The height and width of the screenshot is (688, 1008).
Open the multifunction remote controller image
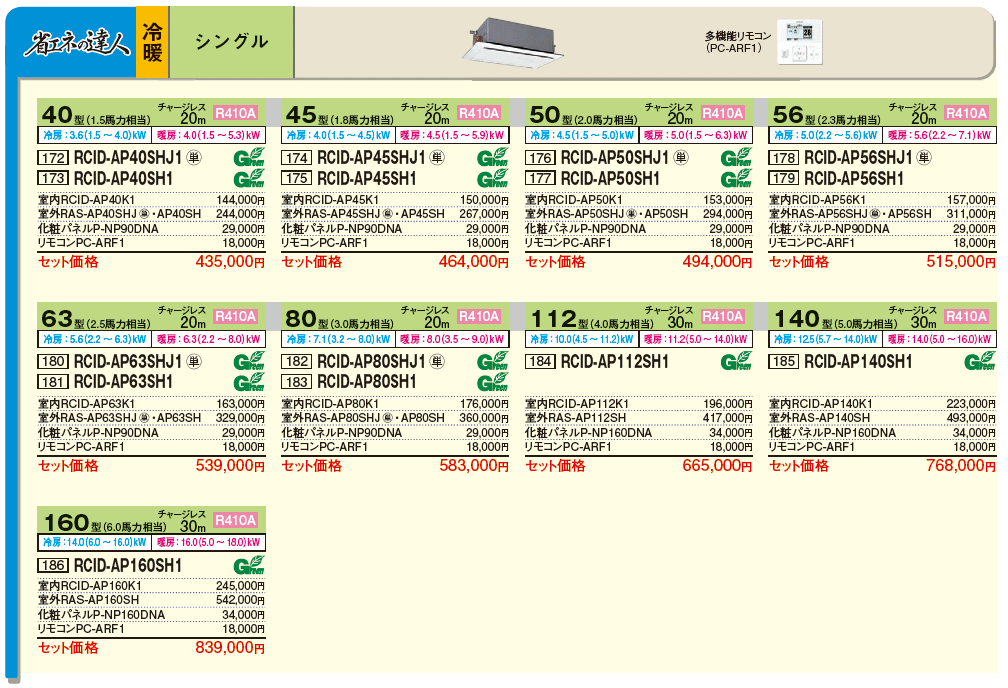(799, 42)
